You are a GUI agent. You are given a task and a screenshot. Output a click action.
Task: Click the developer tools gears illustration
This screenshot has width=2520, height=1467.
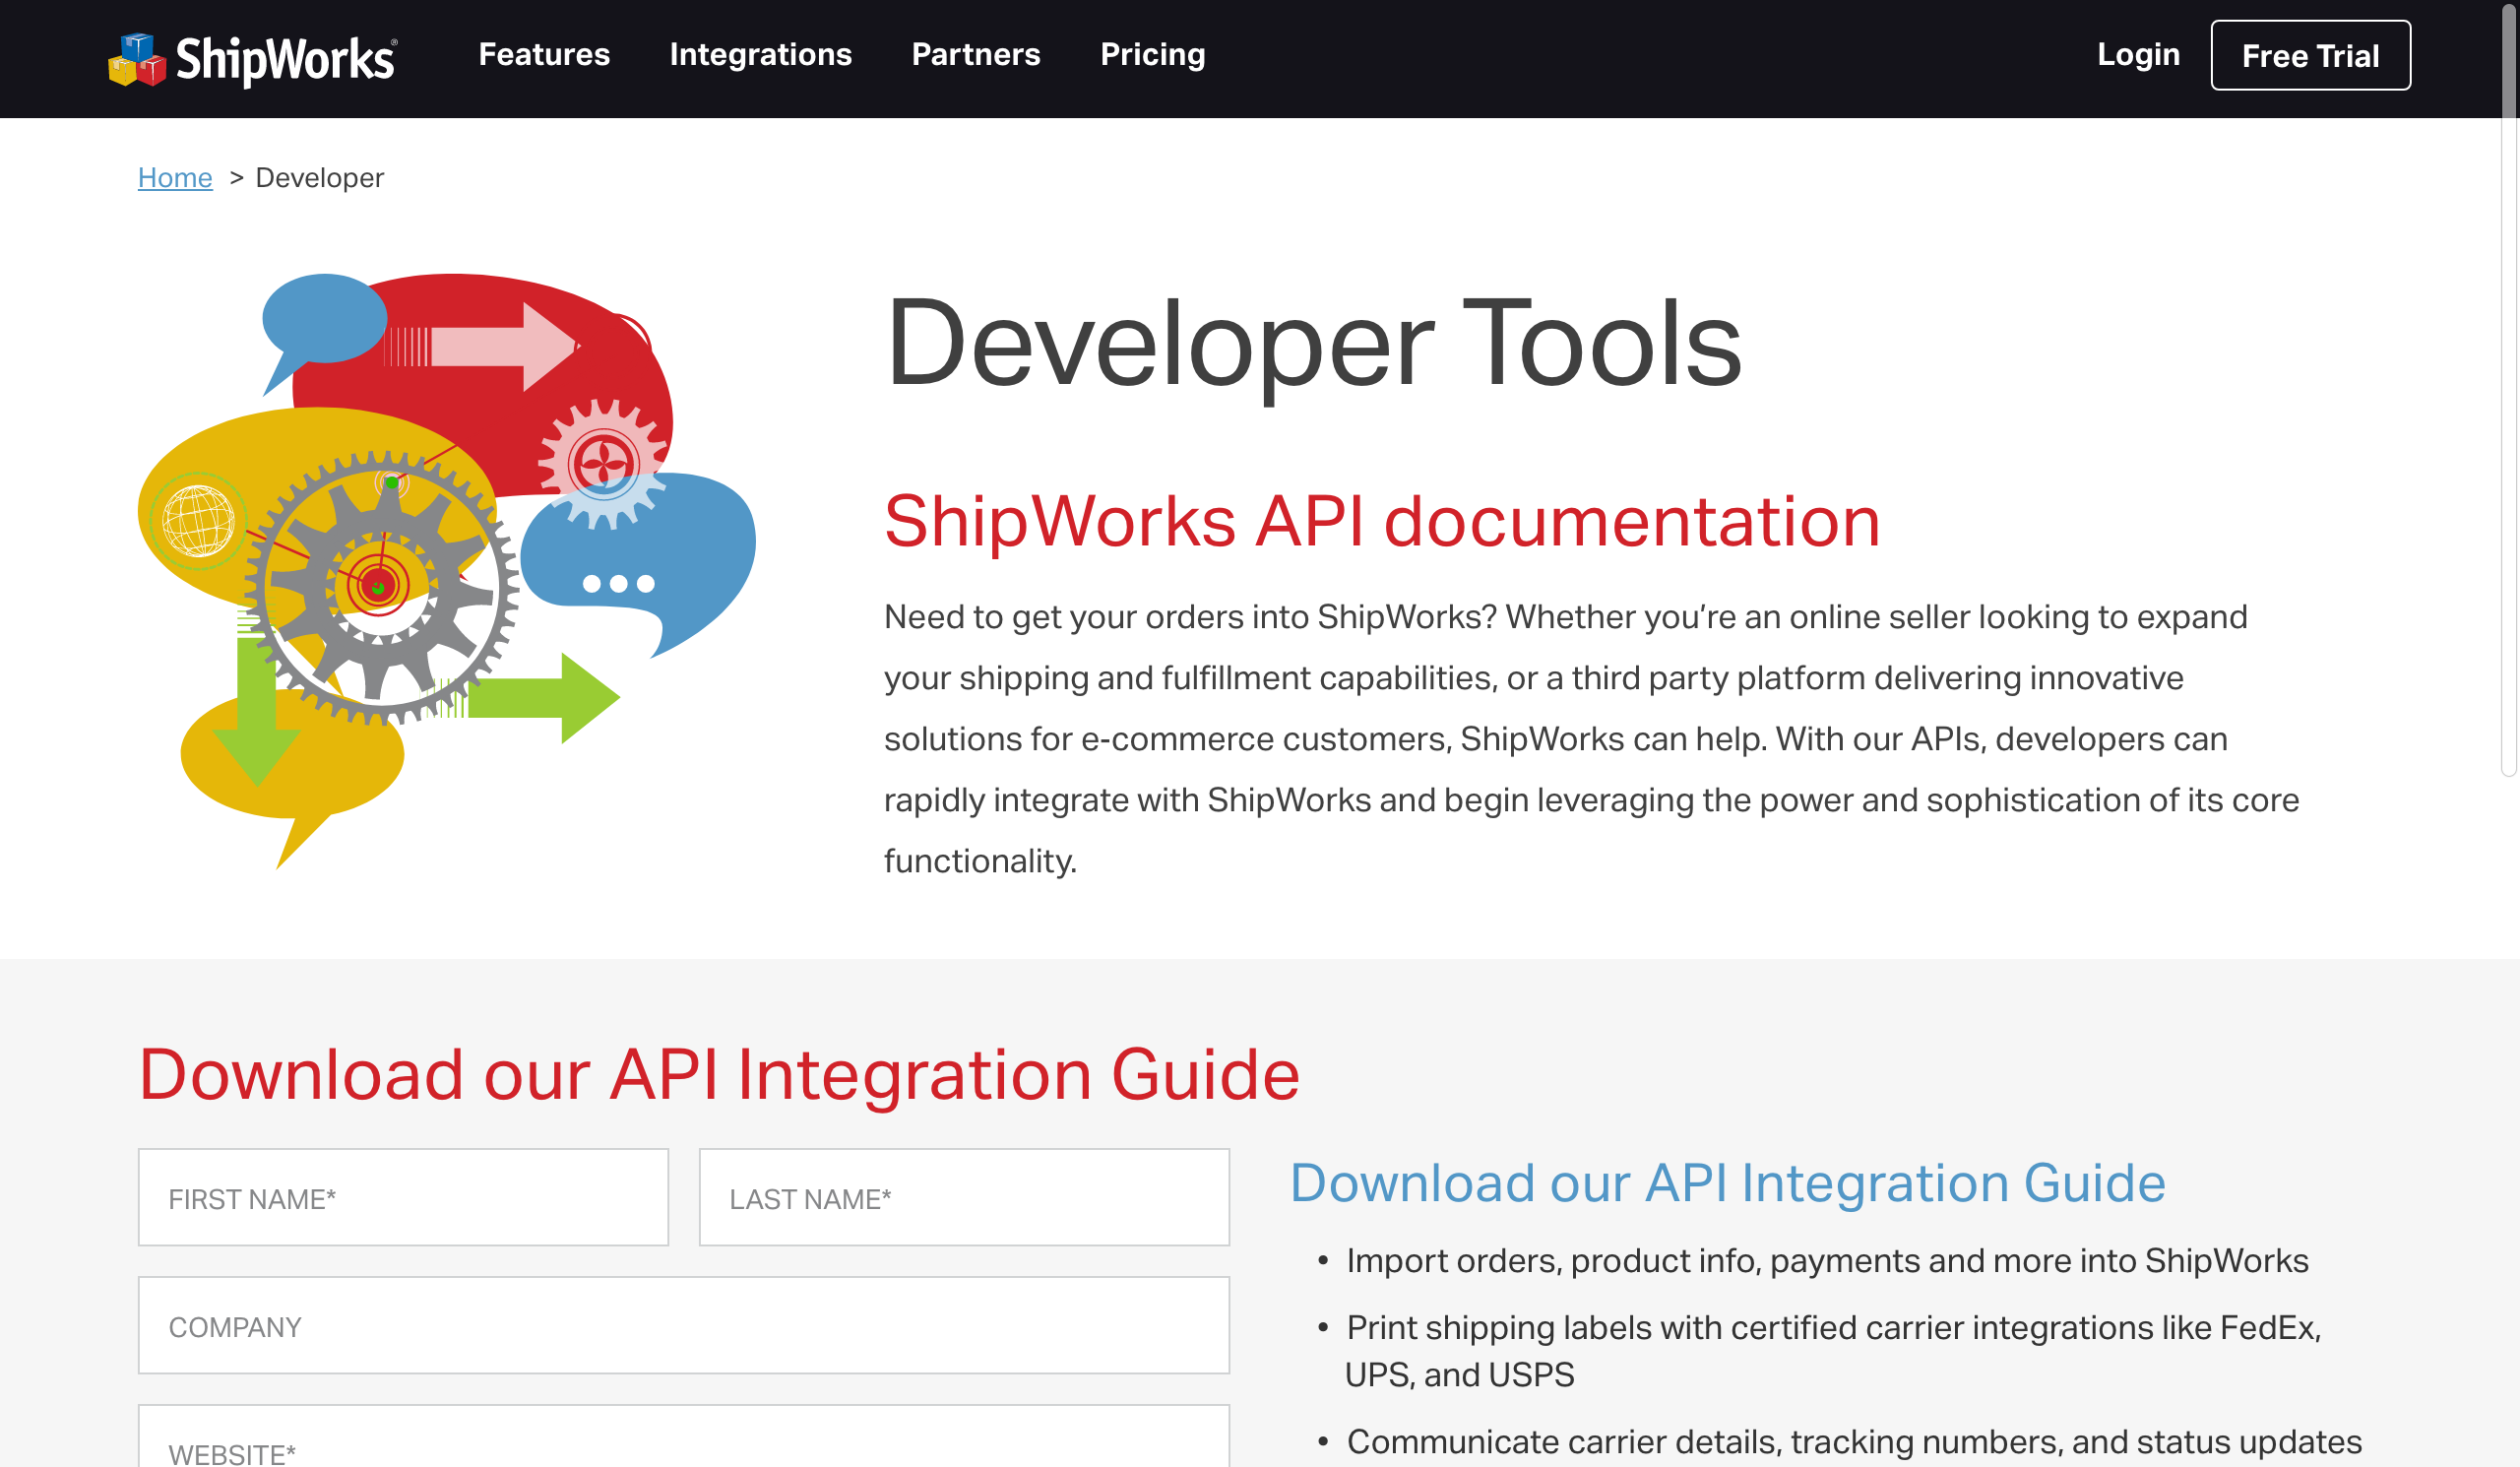click(447, 570)
